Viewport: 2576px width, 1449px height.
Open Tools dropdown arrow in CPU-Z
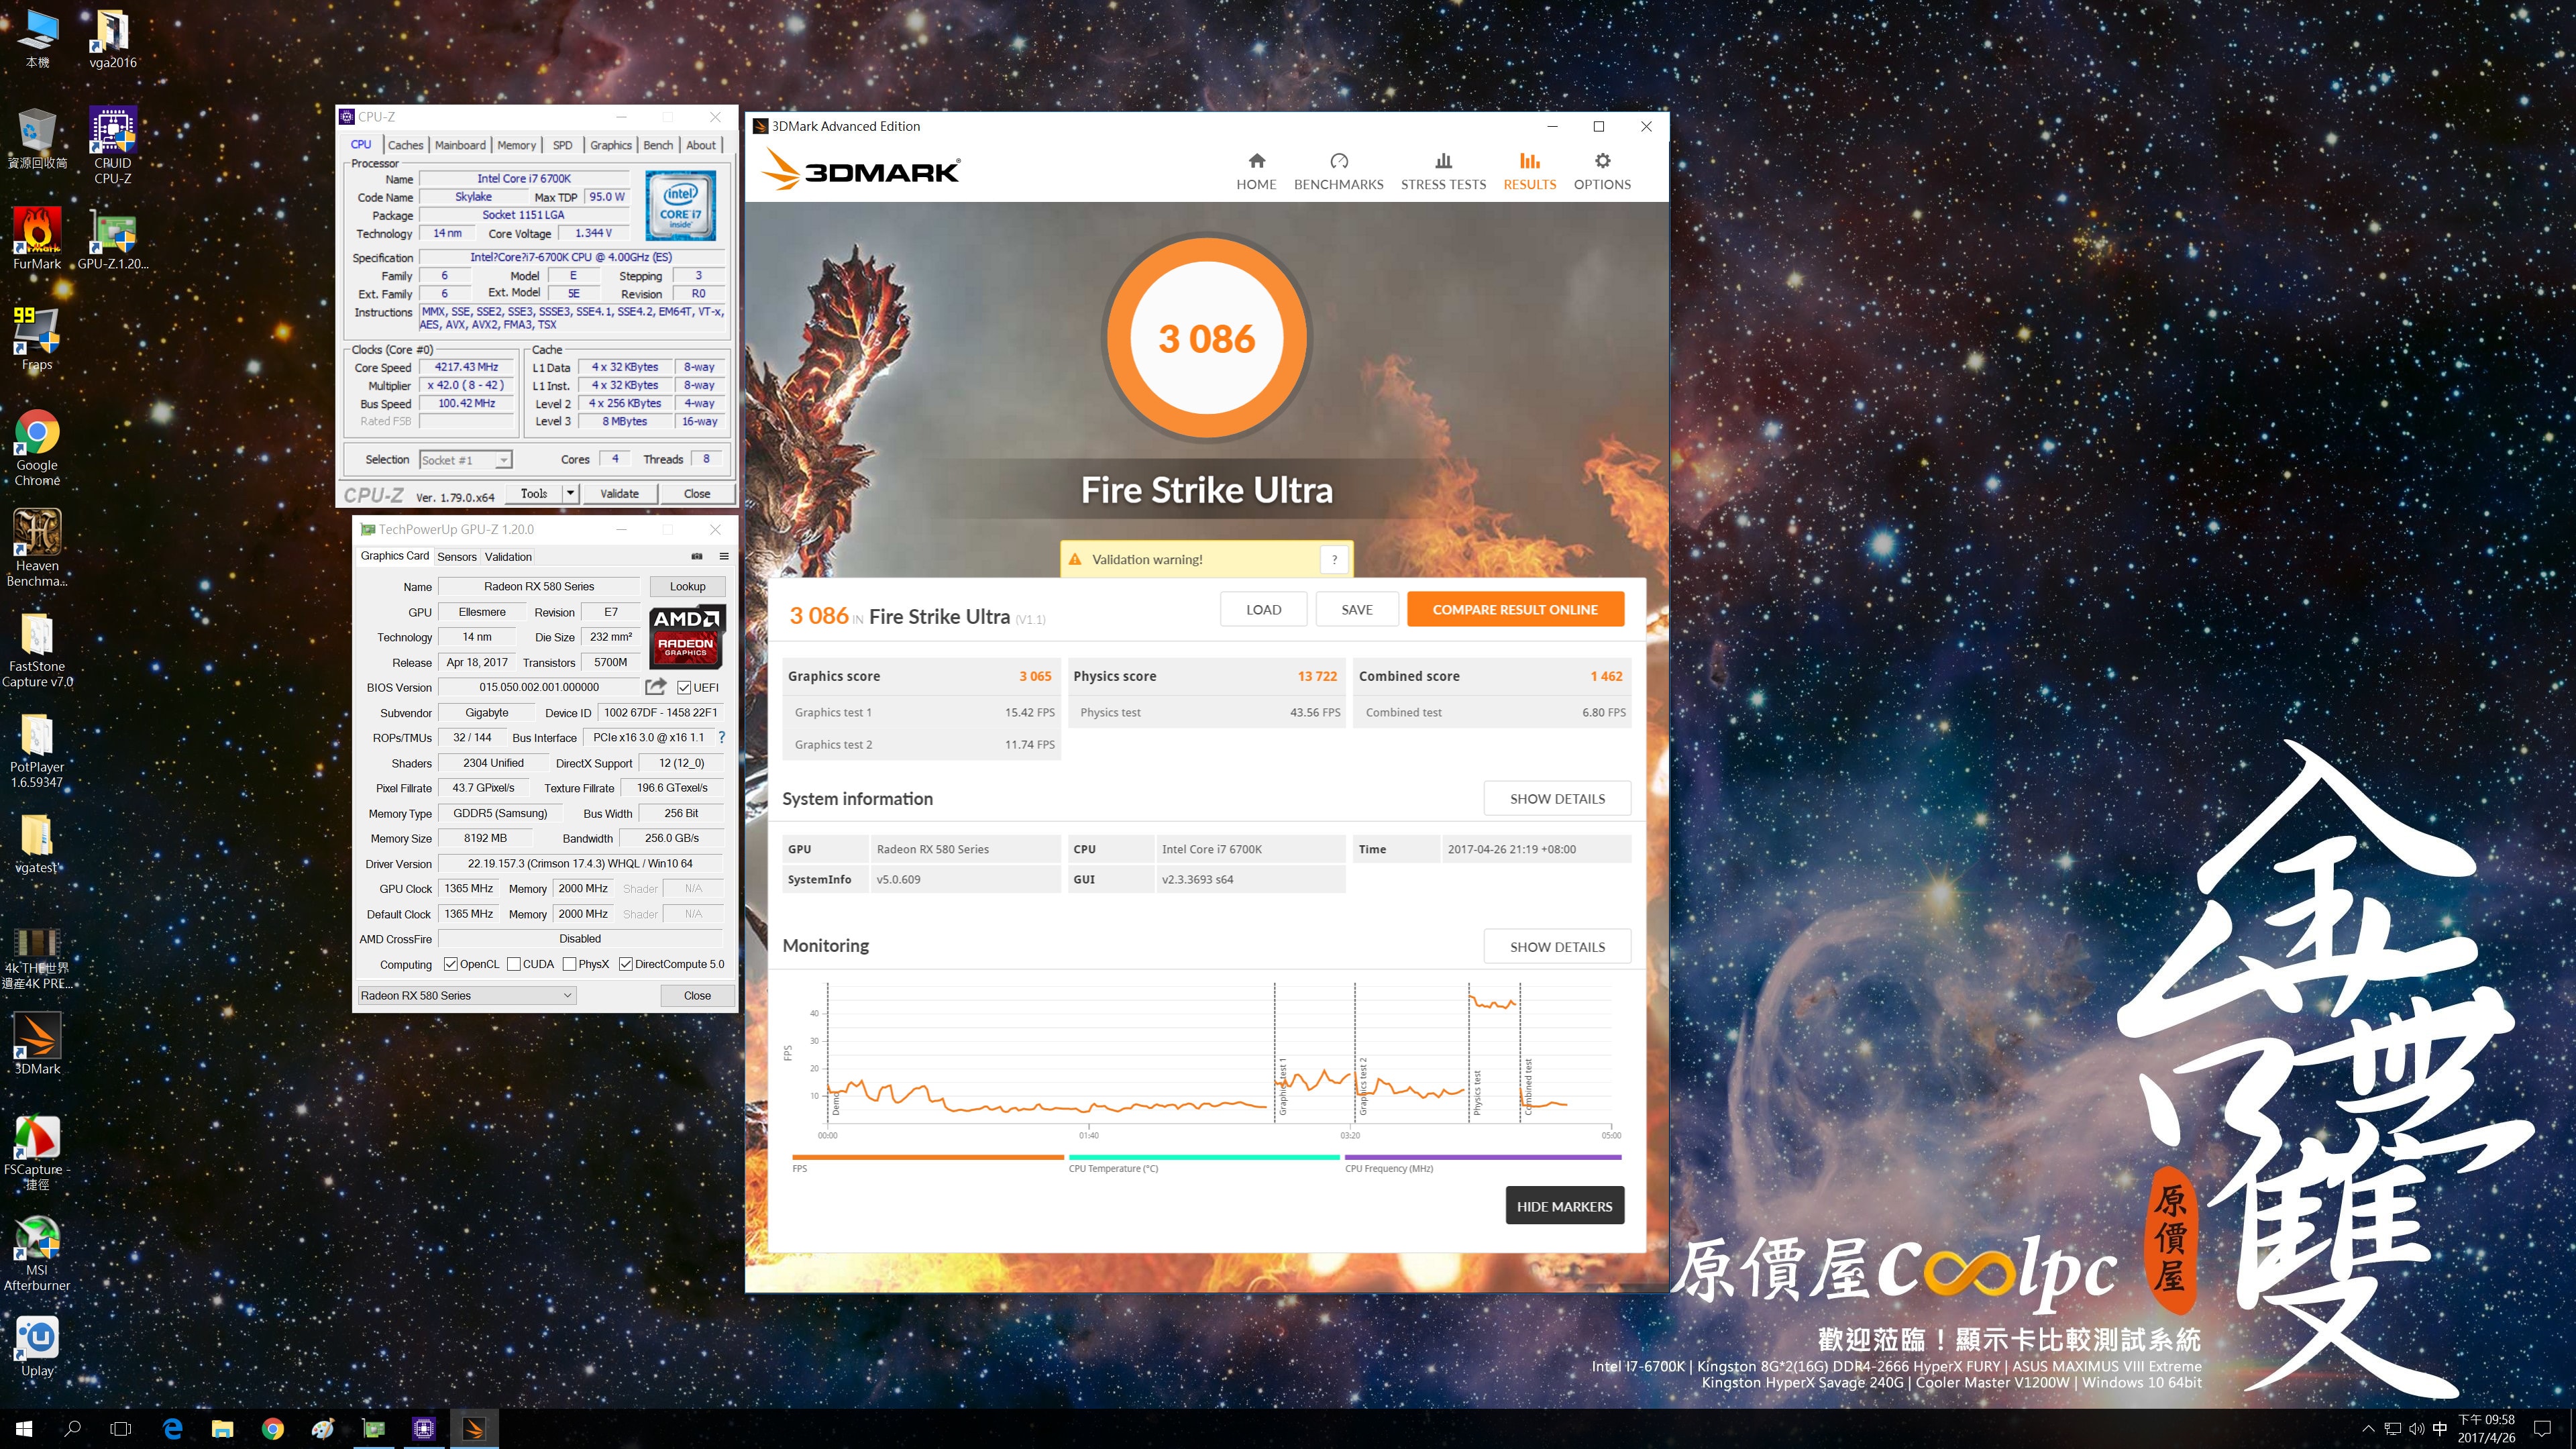pos(570,493)
